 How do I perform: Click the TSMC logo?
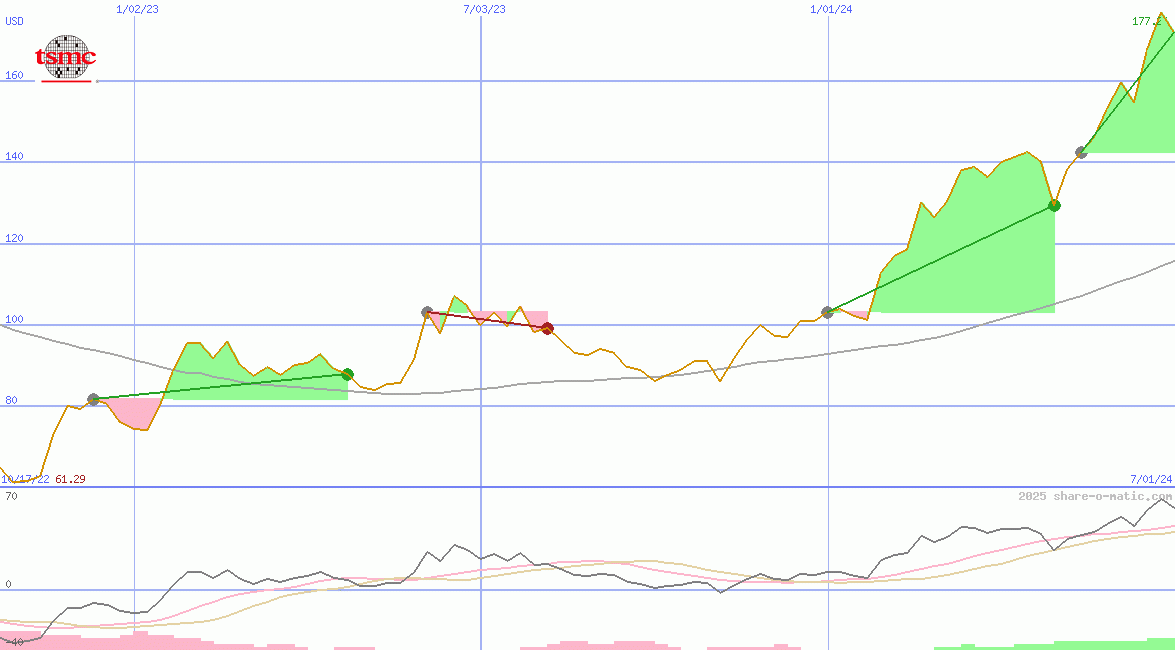pyautogui.click(x=66, y=58)
